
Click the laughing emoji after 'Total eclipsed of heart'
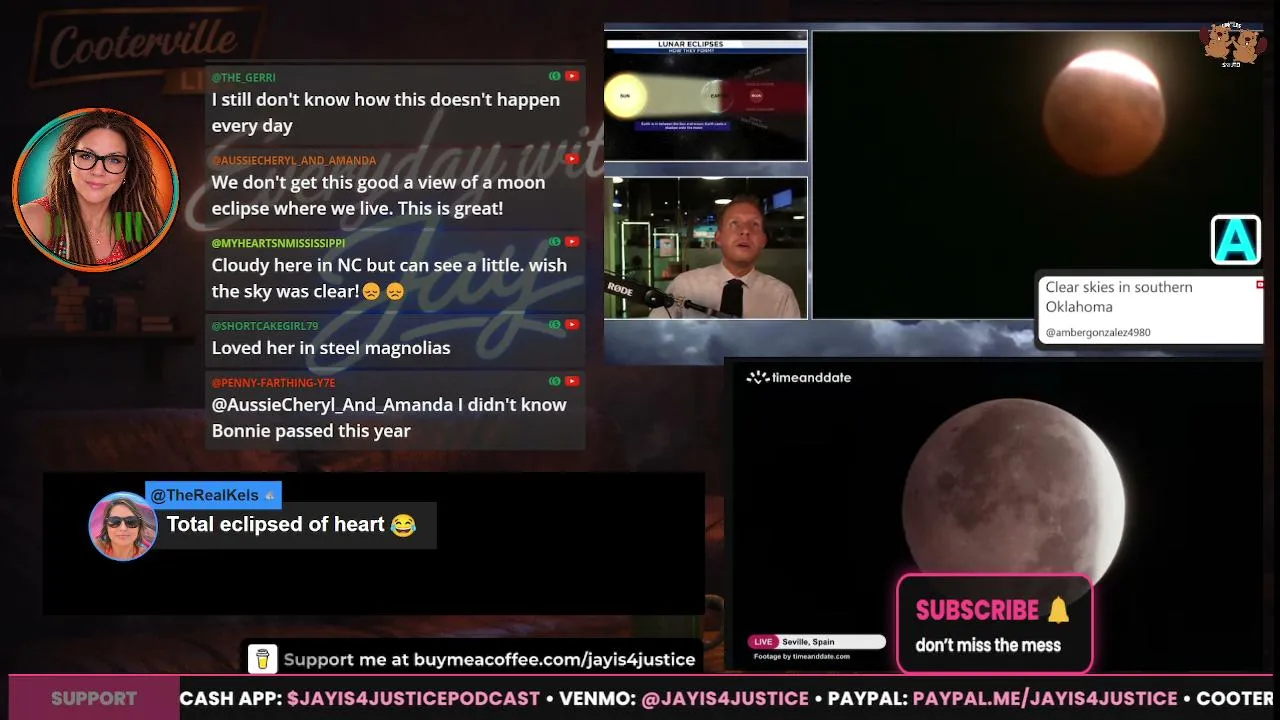pos(403,525)
